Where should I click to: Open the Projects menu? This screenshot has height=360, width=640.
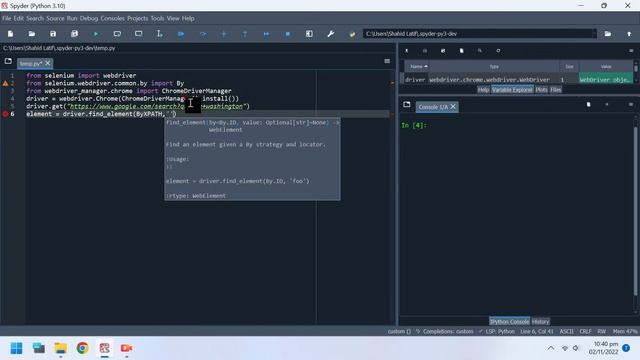tap(137, 18)
